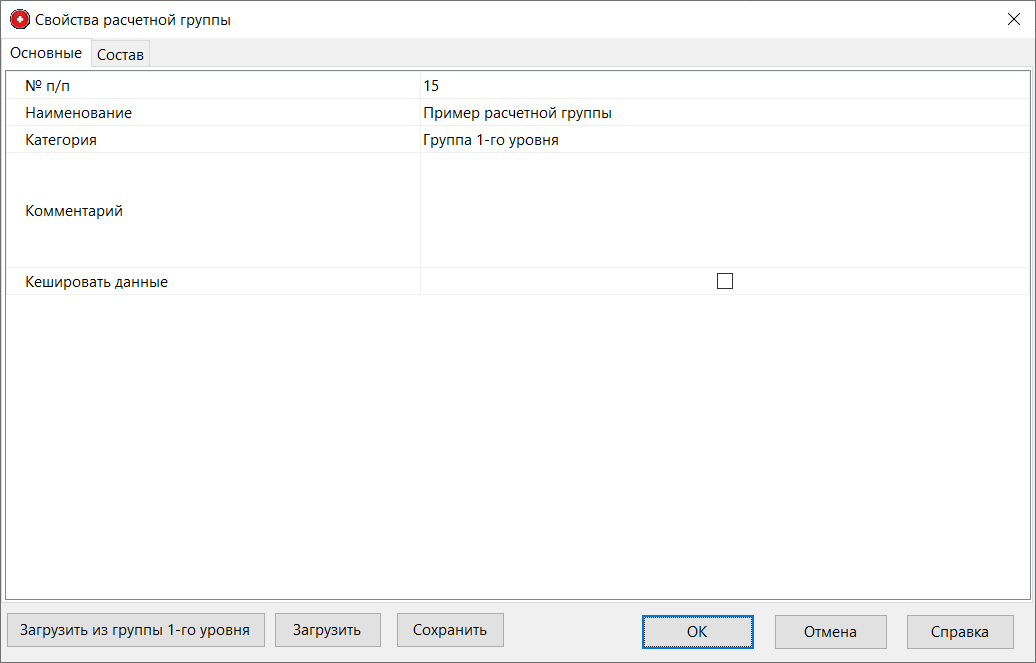Image resolution: width=1036 pixels, height=663 pixels.
Task: Click the № п/п row label
Action: coord(41,85)
